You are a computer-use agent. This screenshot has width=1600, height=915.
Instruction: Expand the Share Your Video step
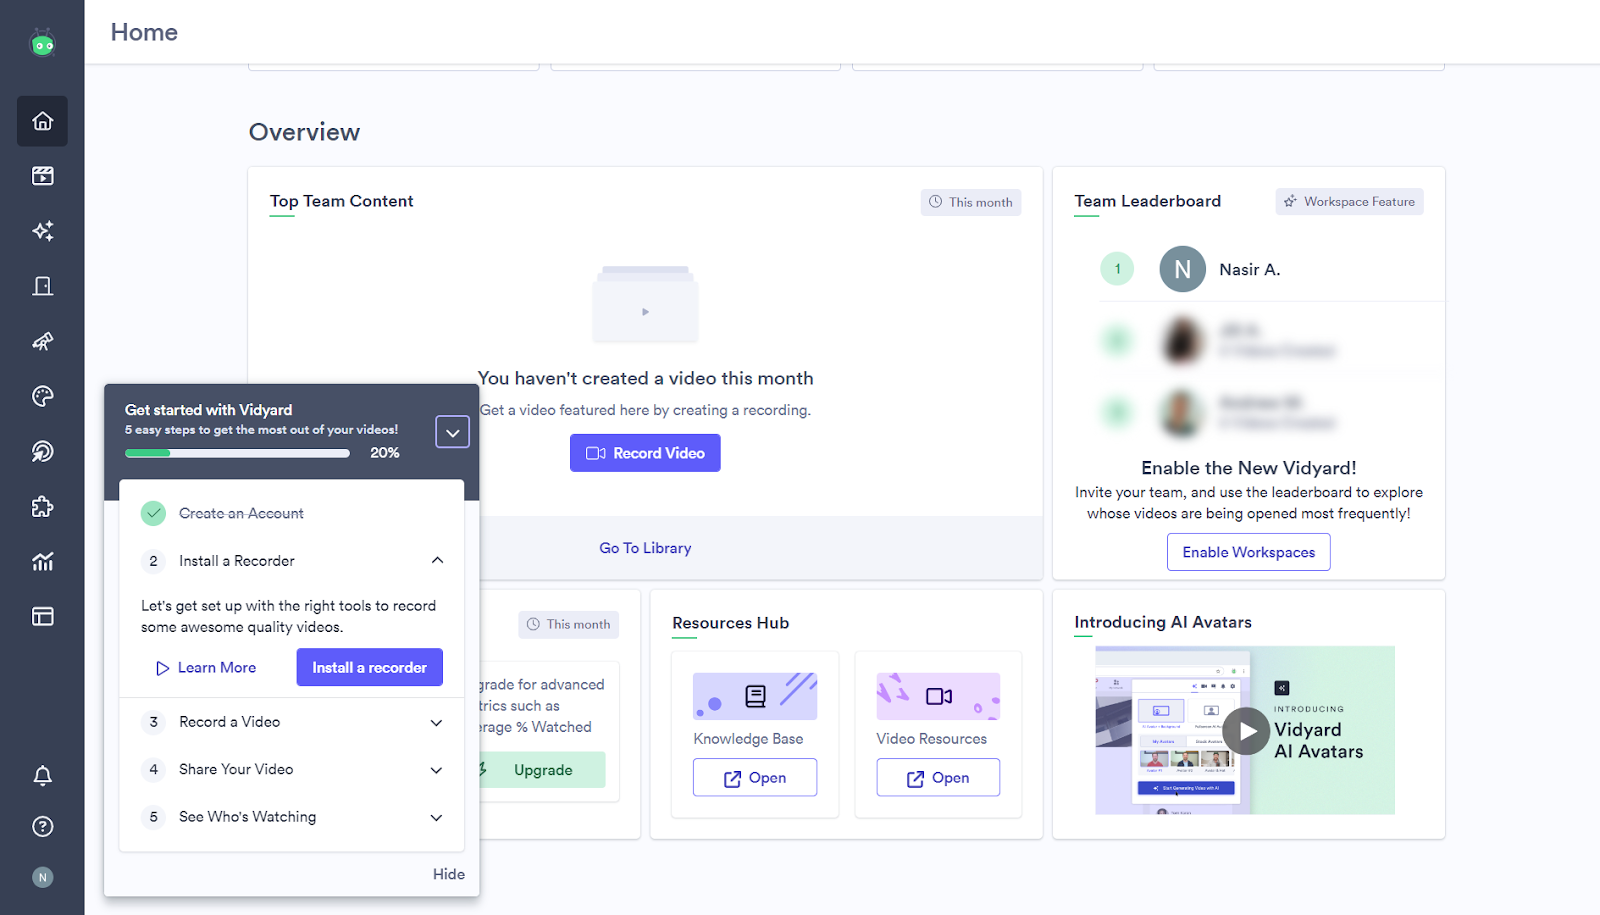click(x=436, y=769)
